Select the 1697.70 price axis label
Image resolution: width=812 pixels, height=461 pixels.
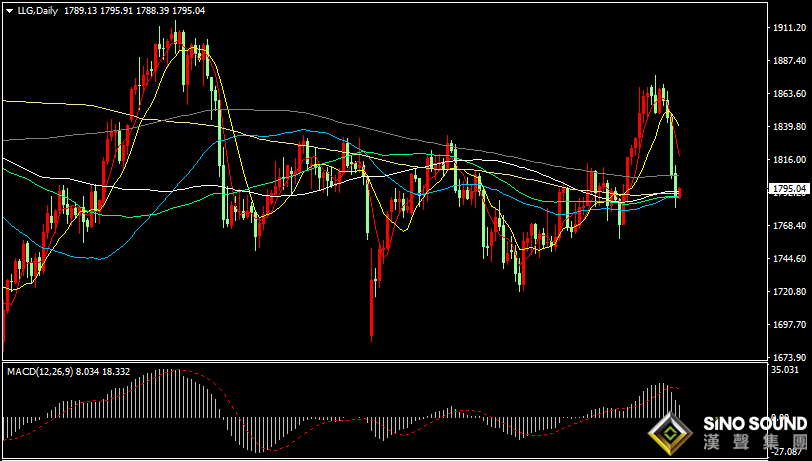coord(790,325)
